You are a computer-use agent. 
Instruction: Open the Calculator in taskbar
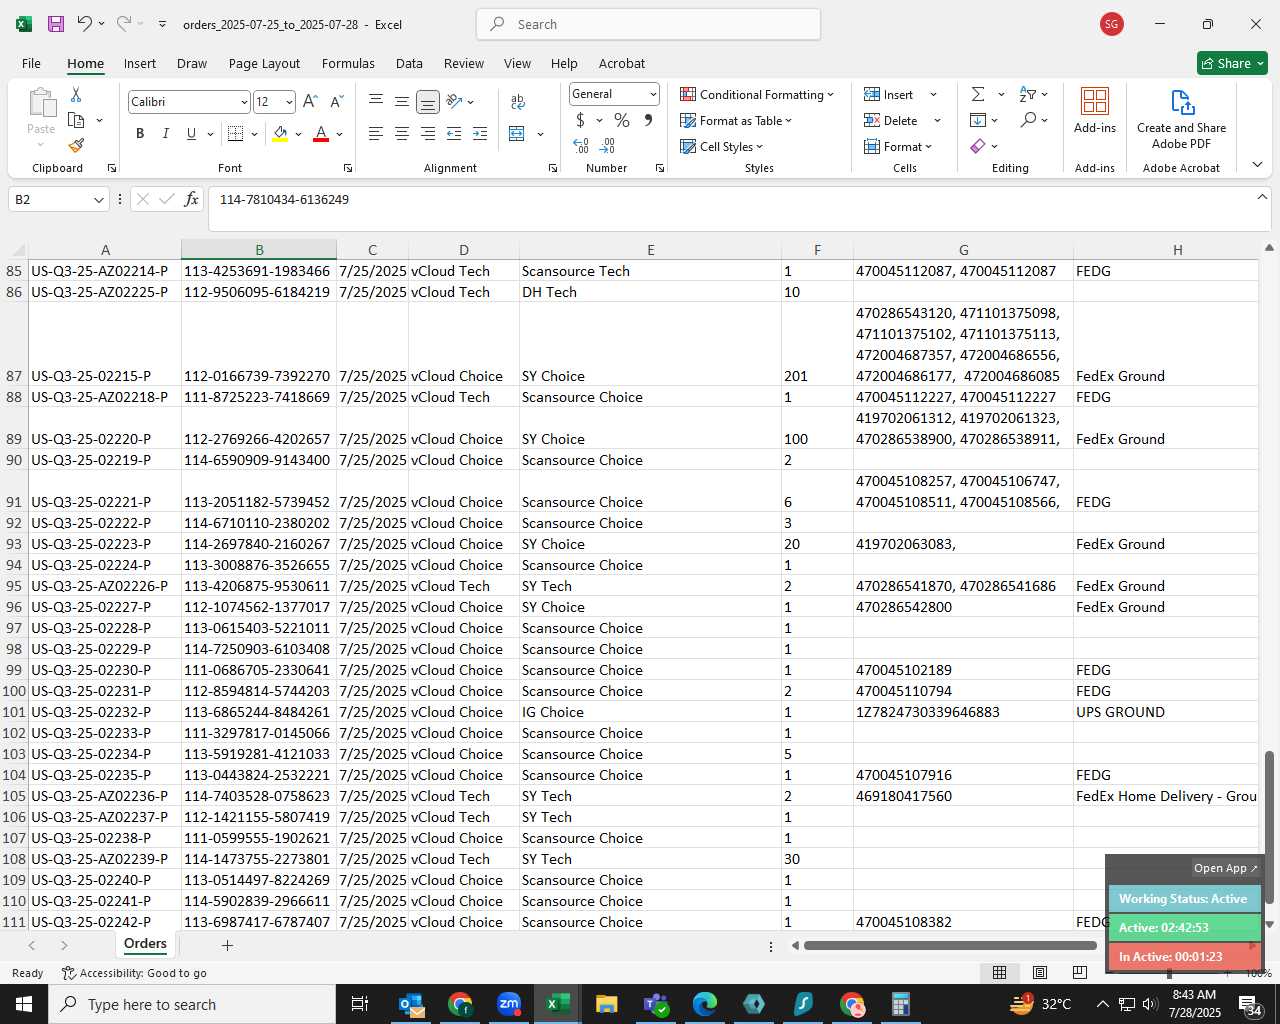pyautogui.click(x=900, y=1004)
